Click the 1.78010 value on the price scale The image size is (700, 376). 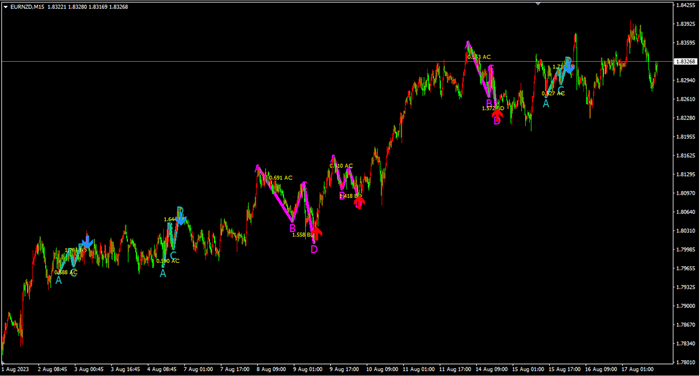[x=686, y=362]
